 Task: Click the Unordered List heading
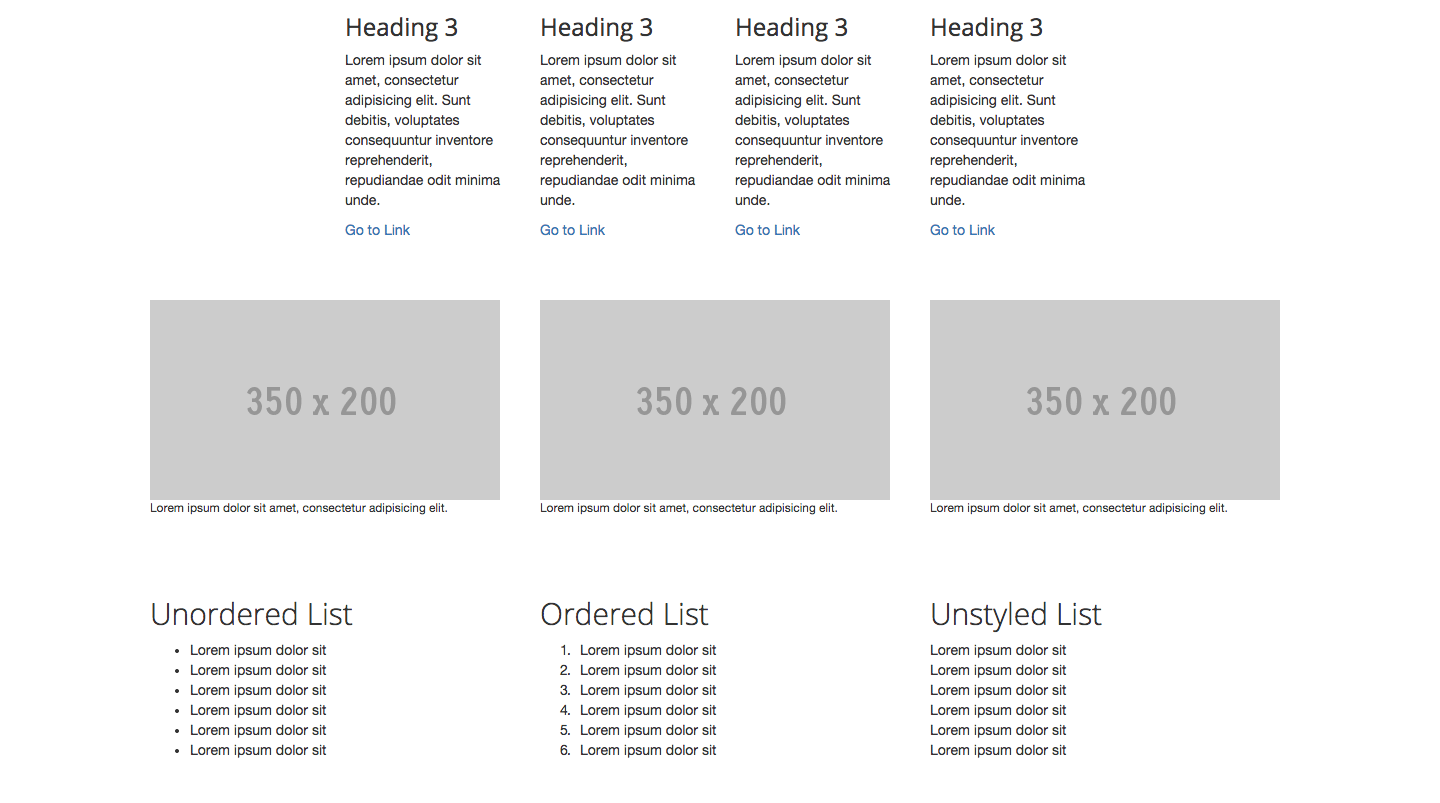251,614
